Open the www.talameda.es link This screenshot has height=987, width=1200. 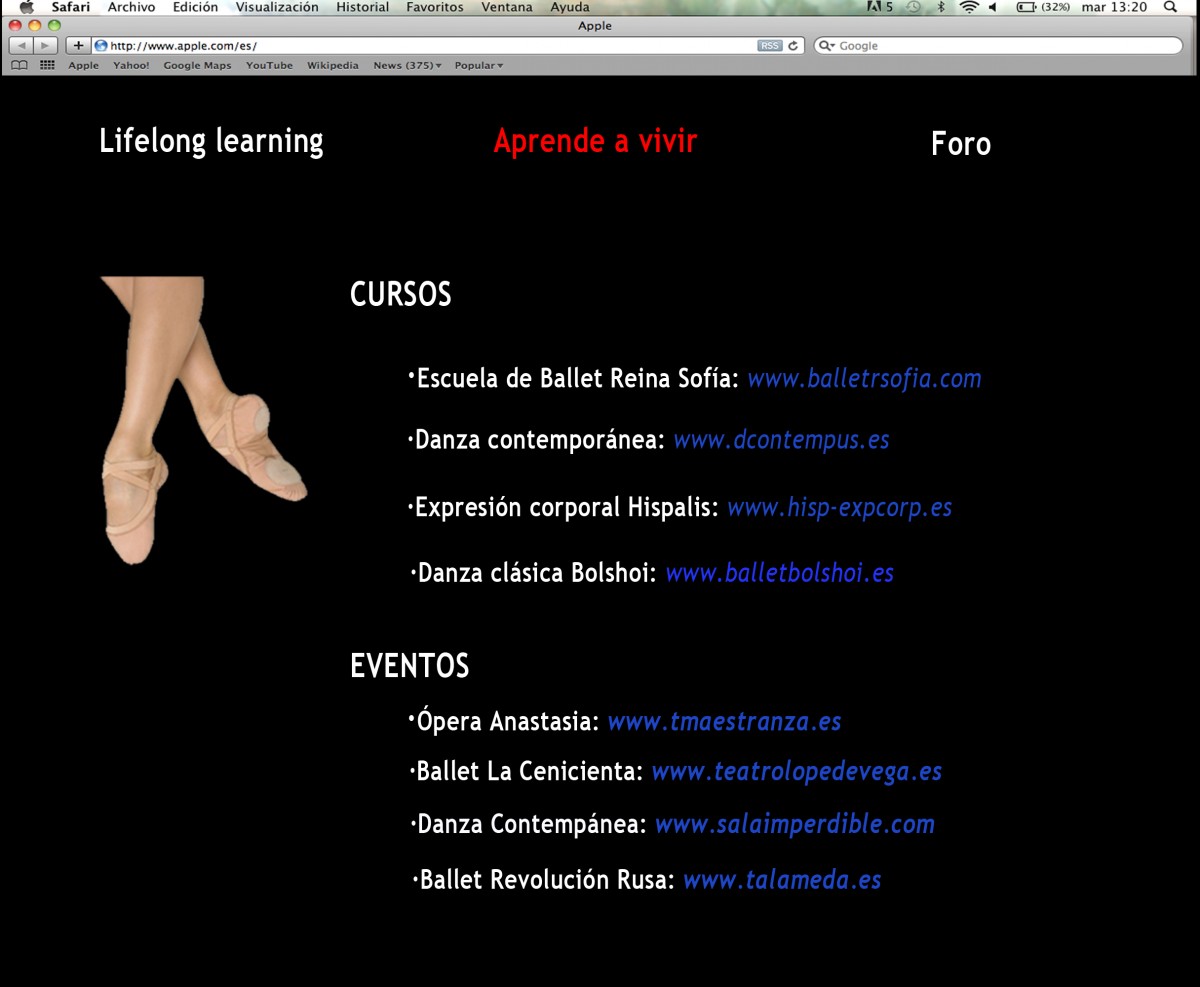tap(782, 880)
